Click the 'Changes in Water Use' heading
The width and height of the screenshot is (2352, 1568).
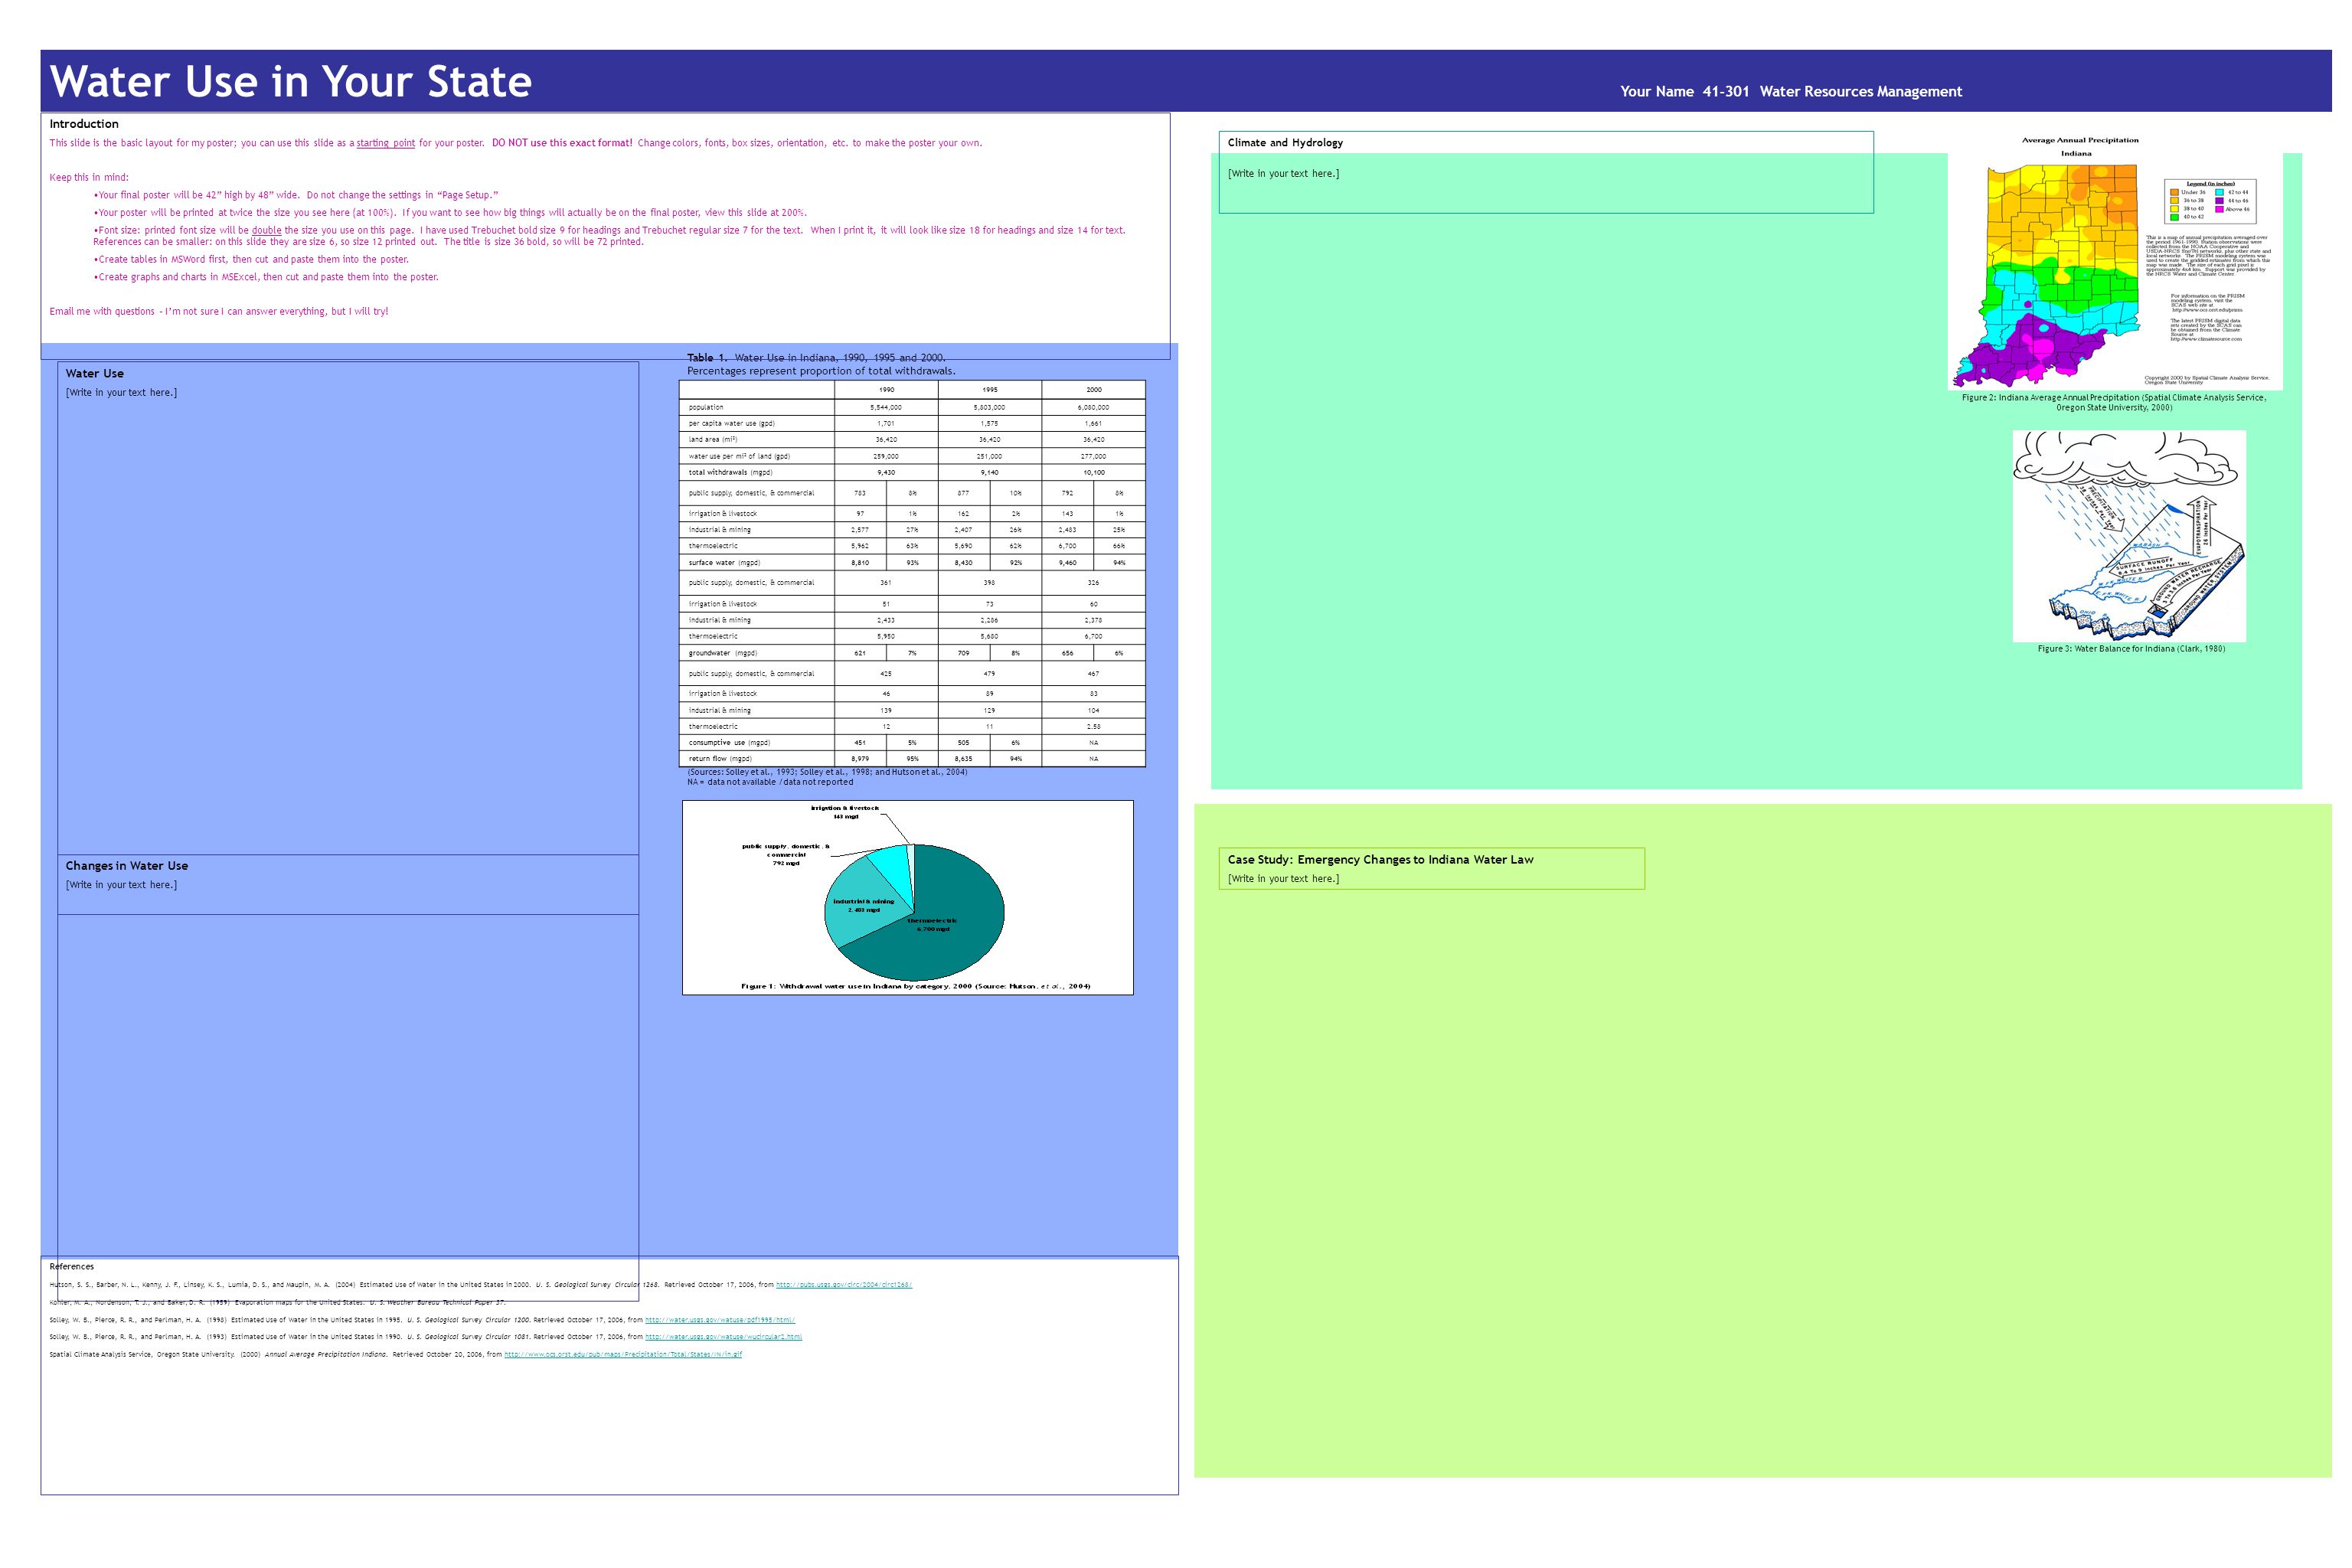click(x=127, y=866)
